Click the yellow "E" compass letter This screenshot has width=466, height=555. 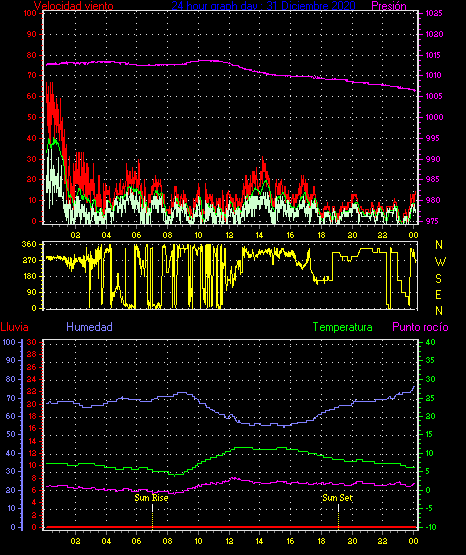coord(438,294)
